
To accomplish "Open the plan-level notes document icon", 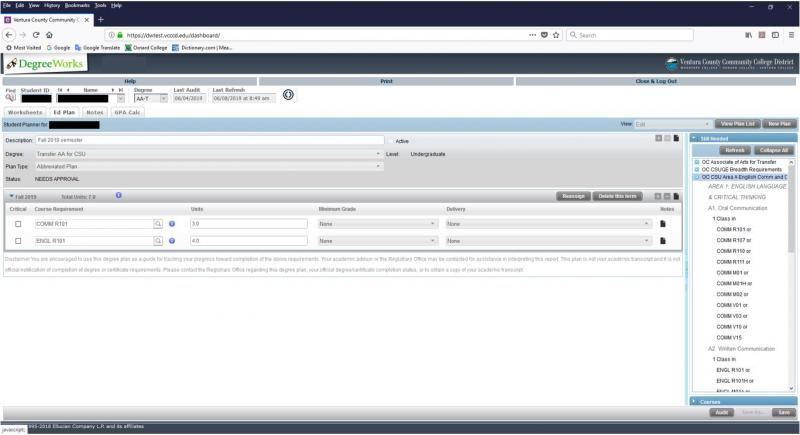I will [676, 138].
